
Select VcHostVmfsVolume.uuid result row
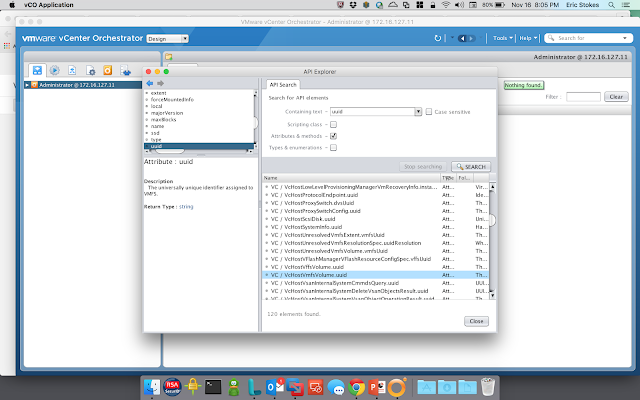[376, 275]
